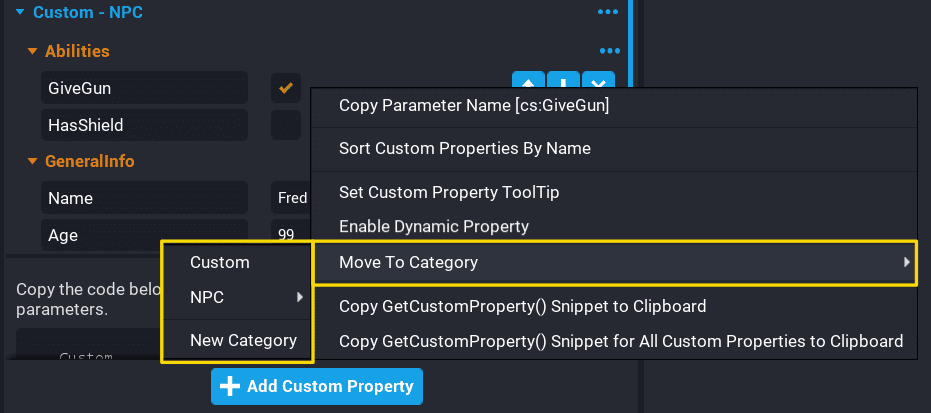Viewport: 931px width, 413px height.
Task: Open the Custom - NPC options ellipsis menu
Action: pyautogui.click(x=608, y=12)
